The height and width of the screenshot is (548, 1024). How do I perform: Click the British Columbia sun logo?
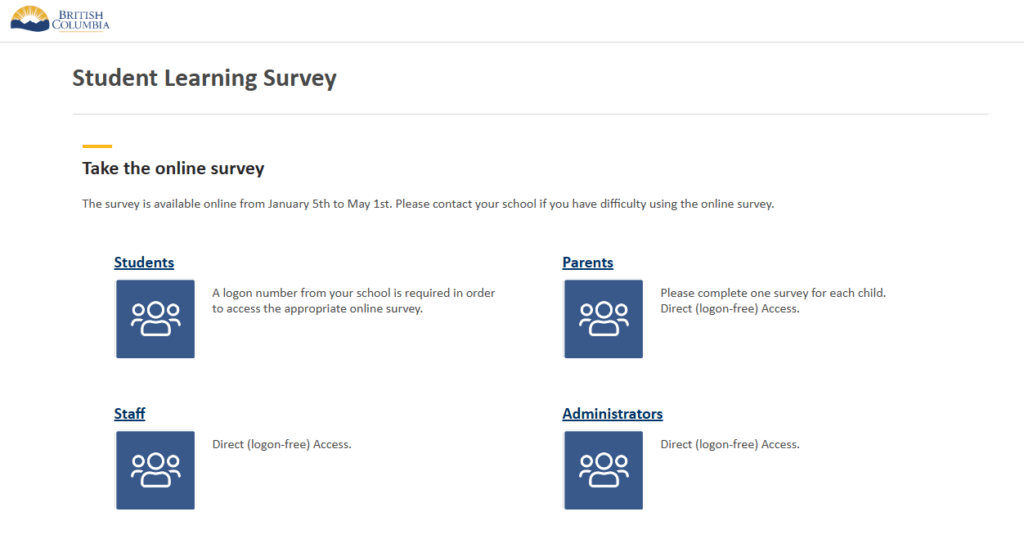point(30,19)
